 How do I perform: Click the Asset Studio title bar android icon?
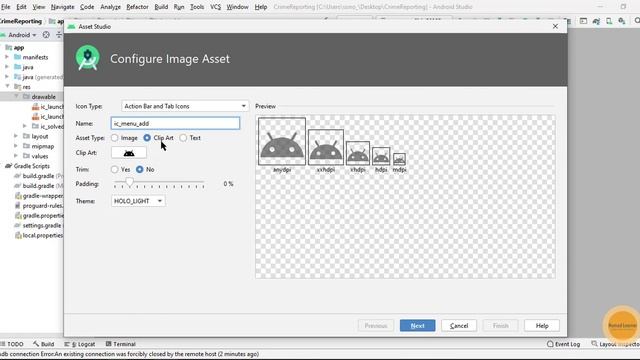pos(71,27)
